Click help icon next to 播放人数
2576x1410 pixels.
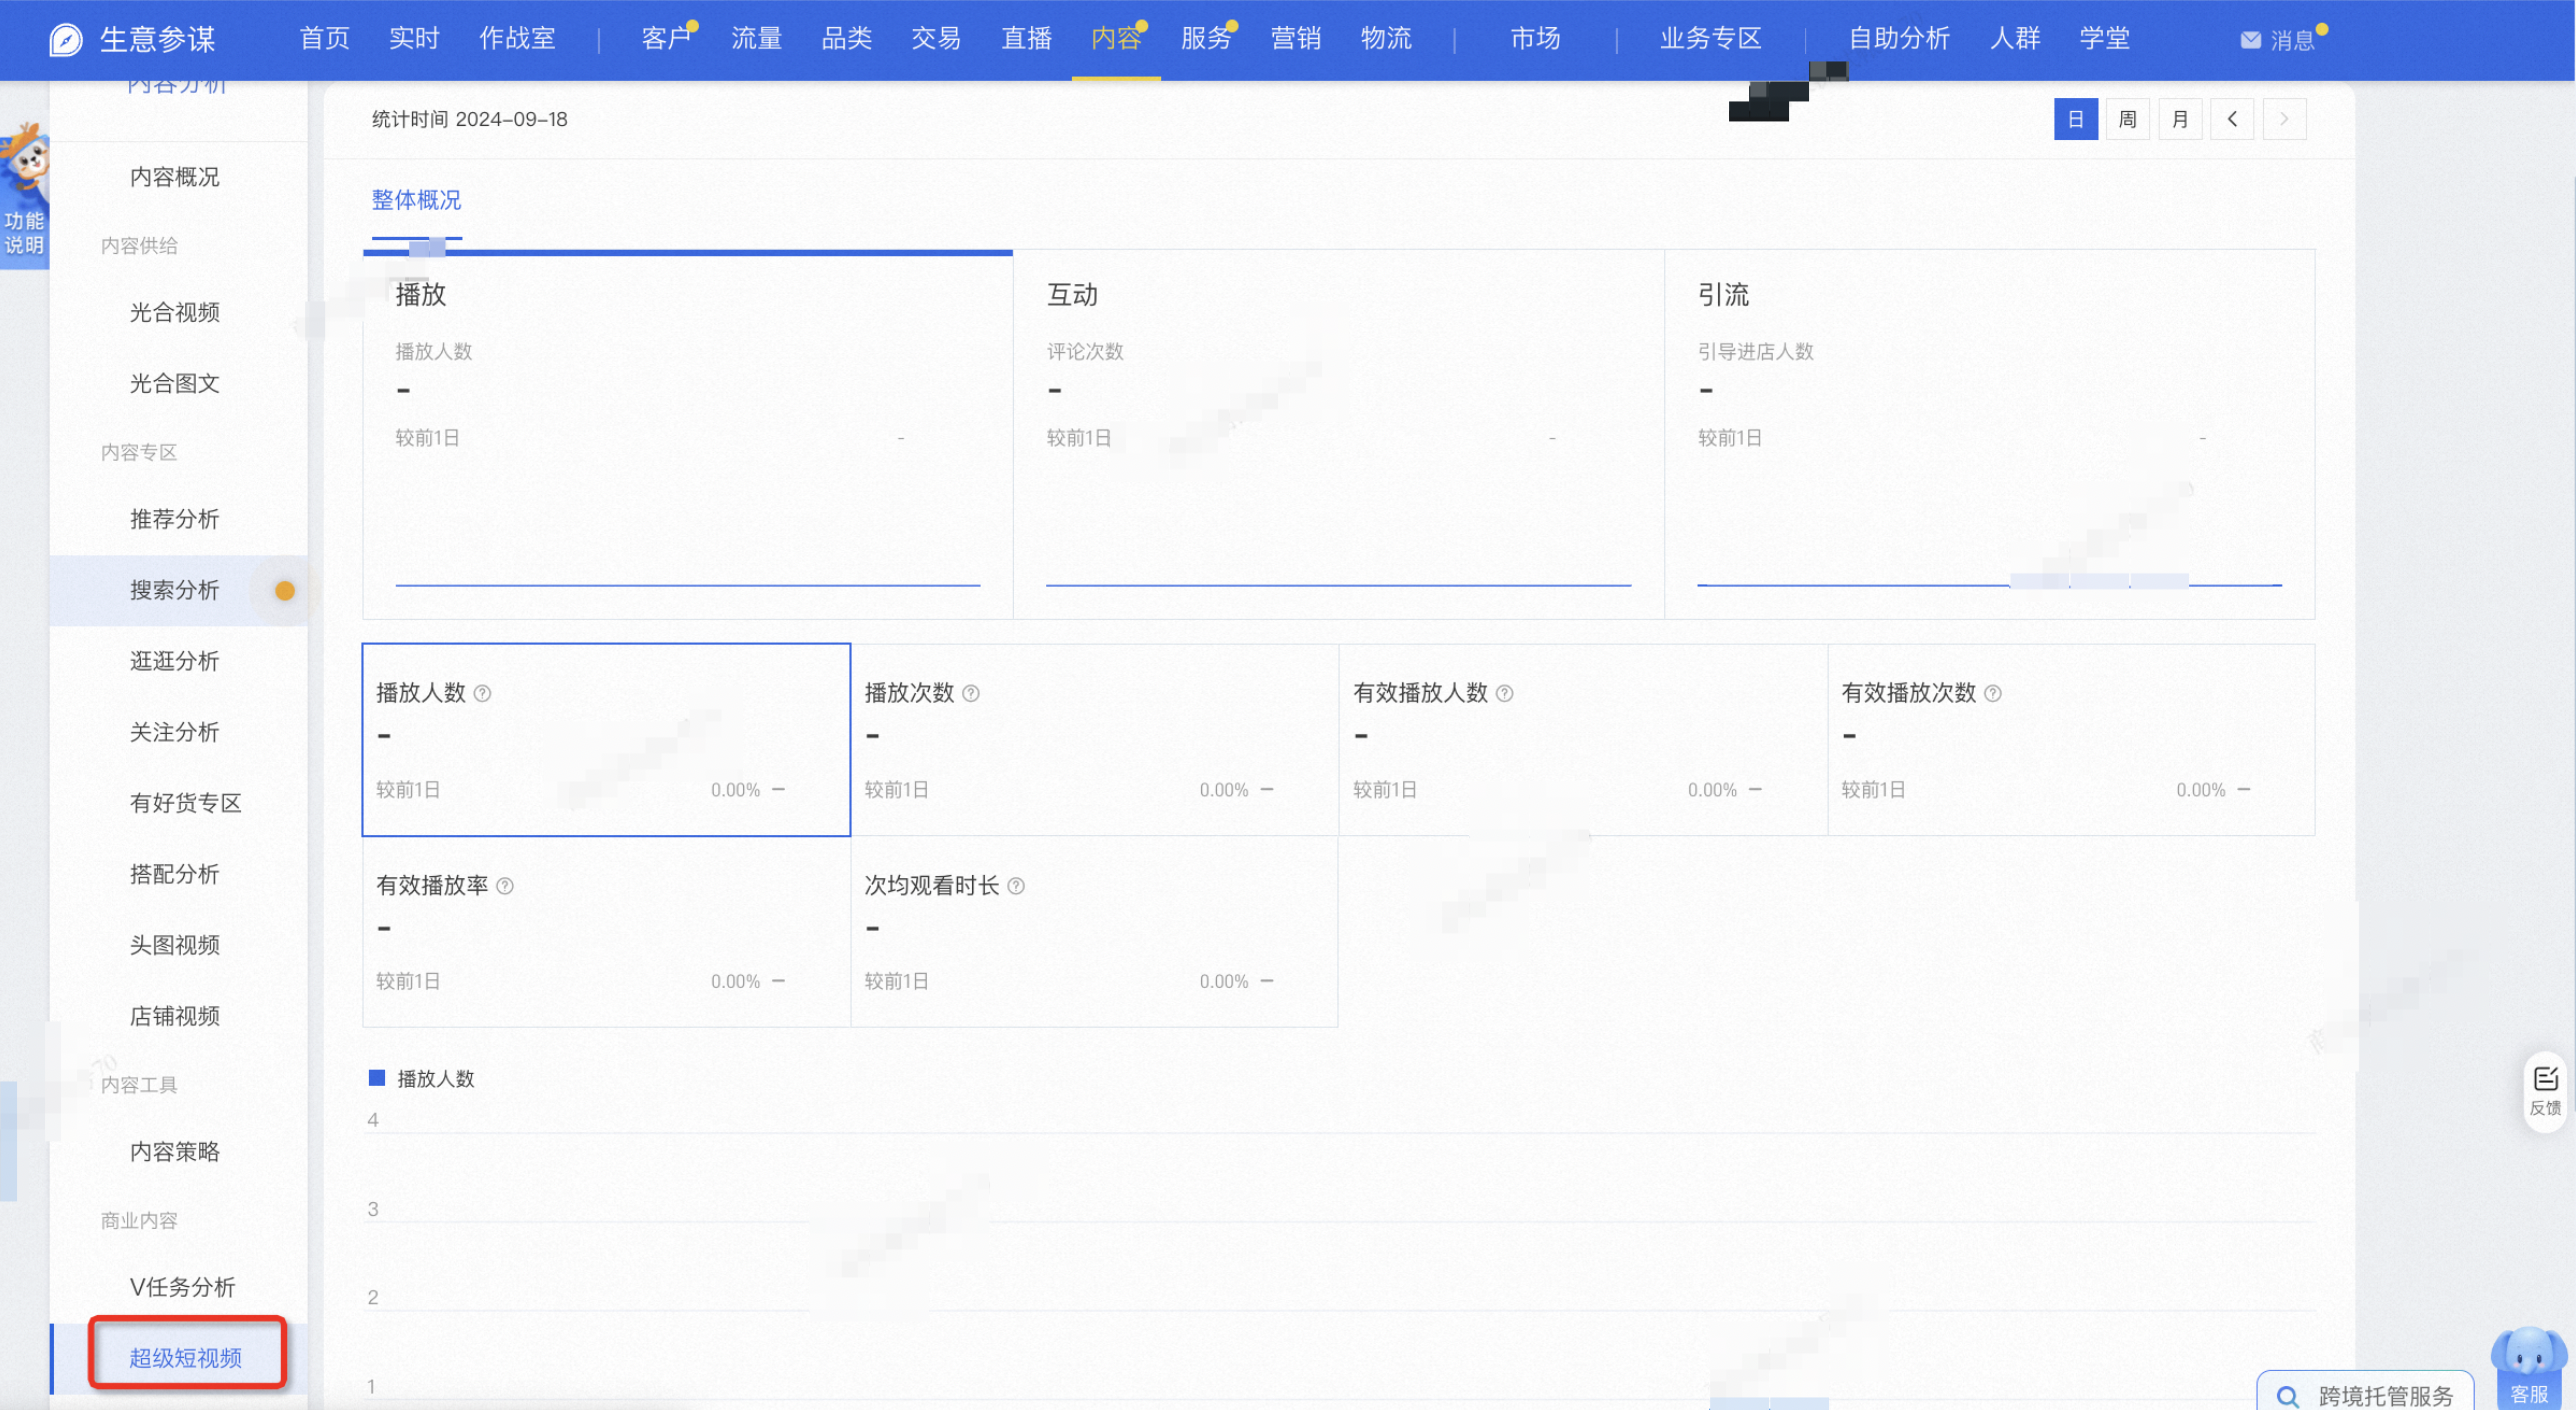pos(482,693)
